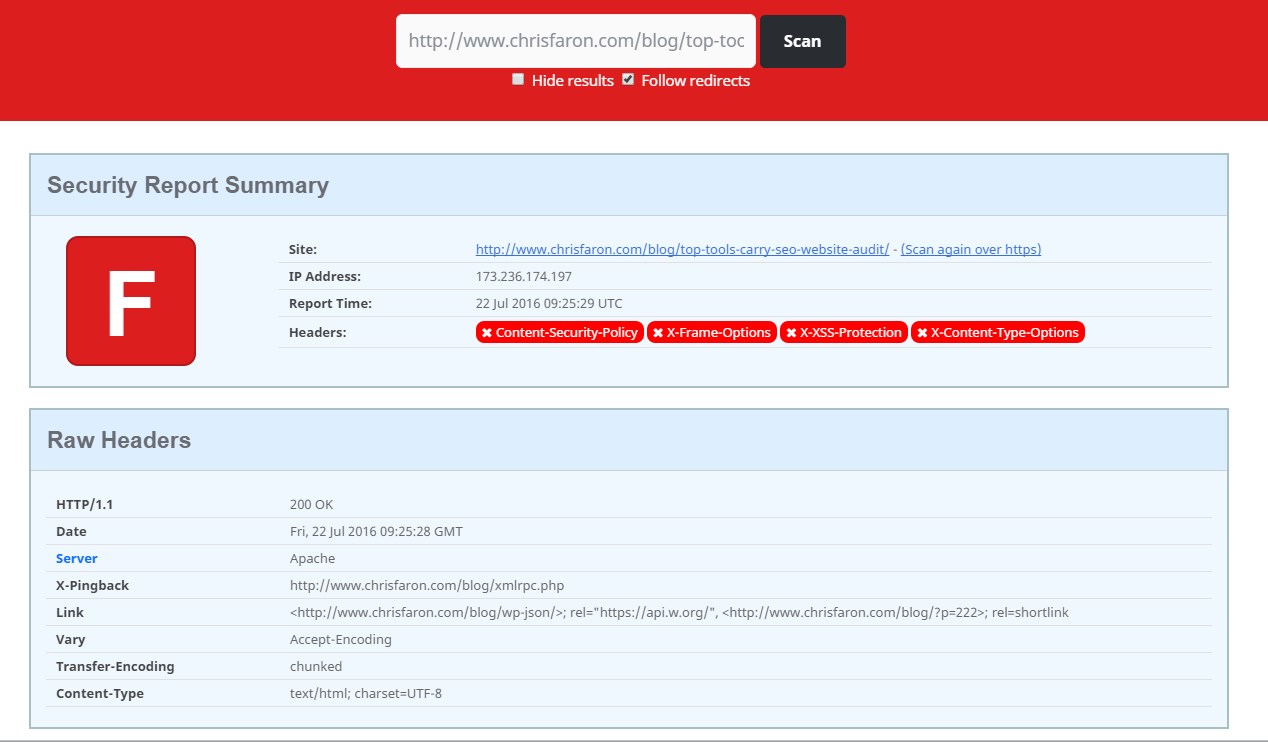This screenshot has width=1268, height=742.
Task: Click the 'Follow redirects' label text
Action: [695, 81]
